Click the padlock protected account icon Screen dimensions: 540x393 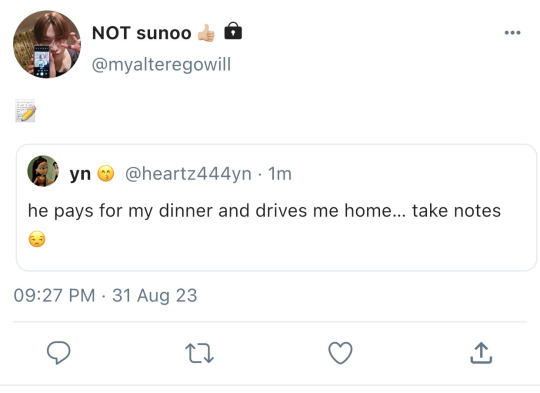(233, 31)
